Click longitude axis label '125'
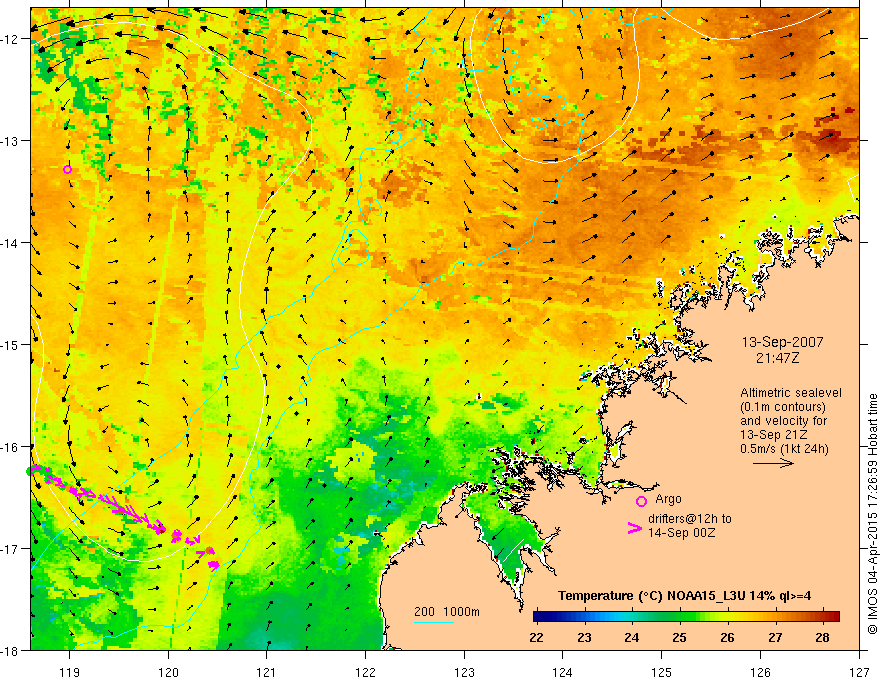The height and width of the screenshot is (680, 880). pos(662,672)
